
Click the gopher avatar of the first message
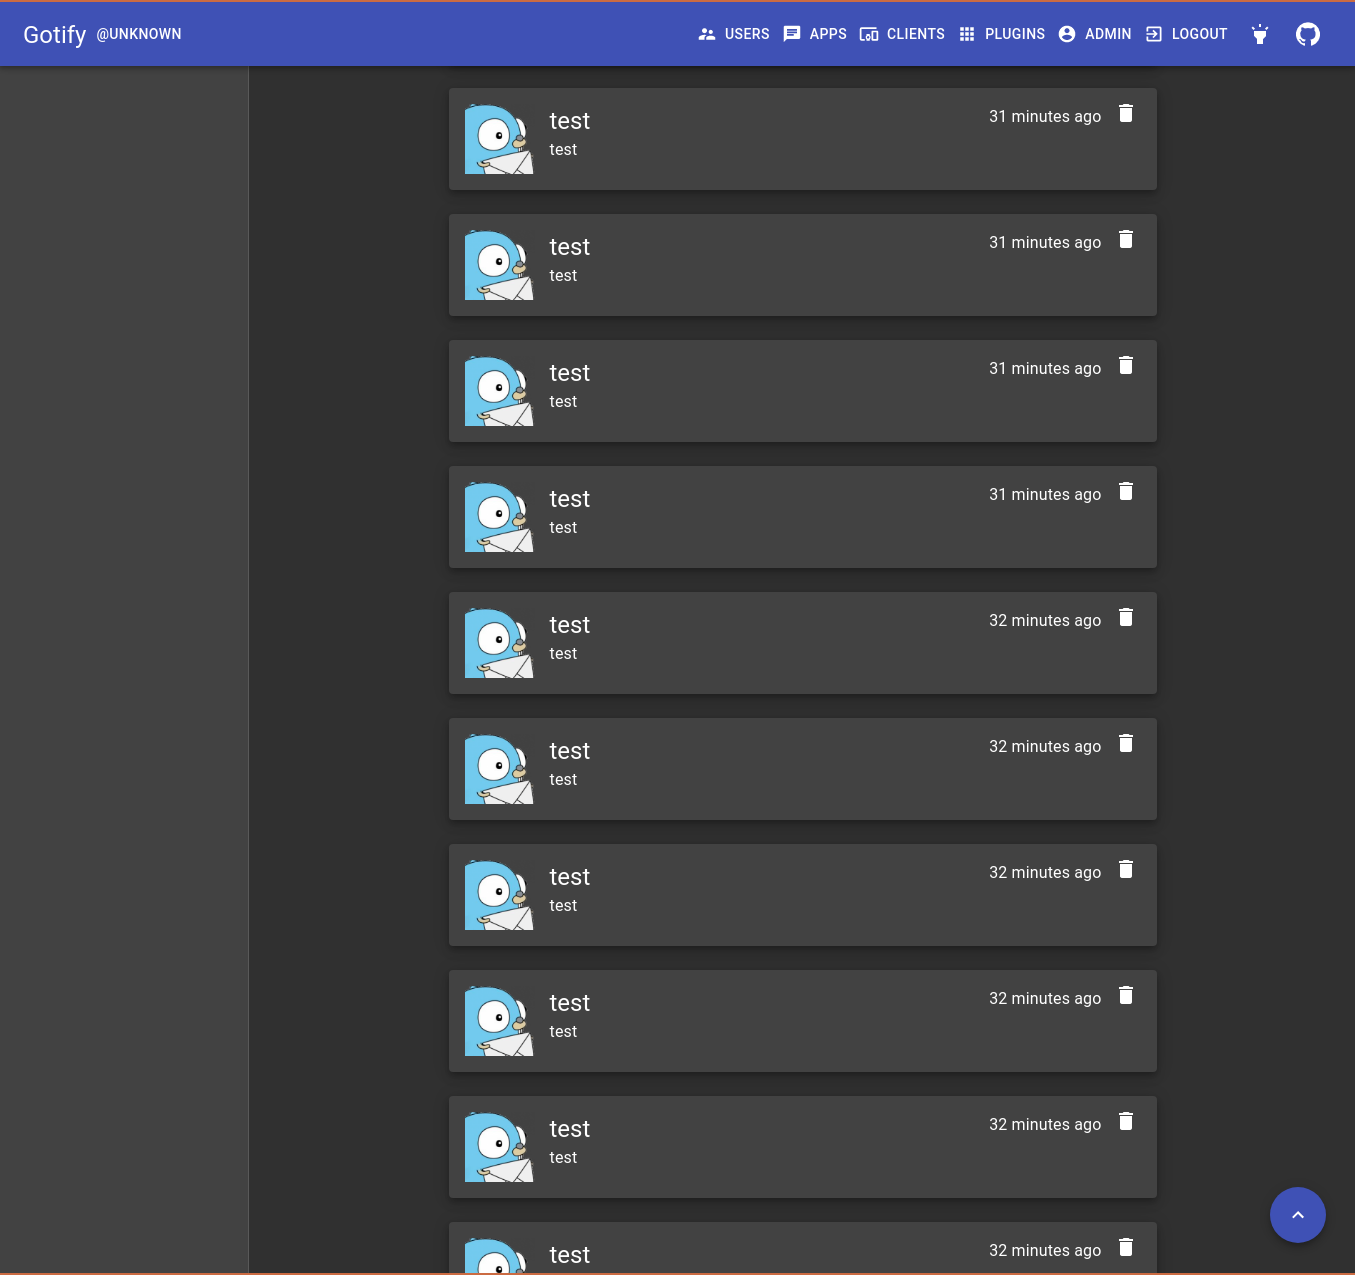click(x=498, y=139)
